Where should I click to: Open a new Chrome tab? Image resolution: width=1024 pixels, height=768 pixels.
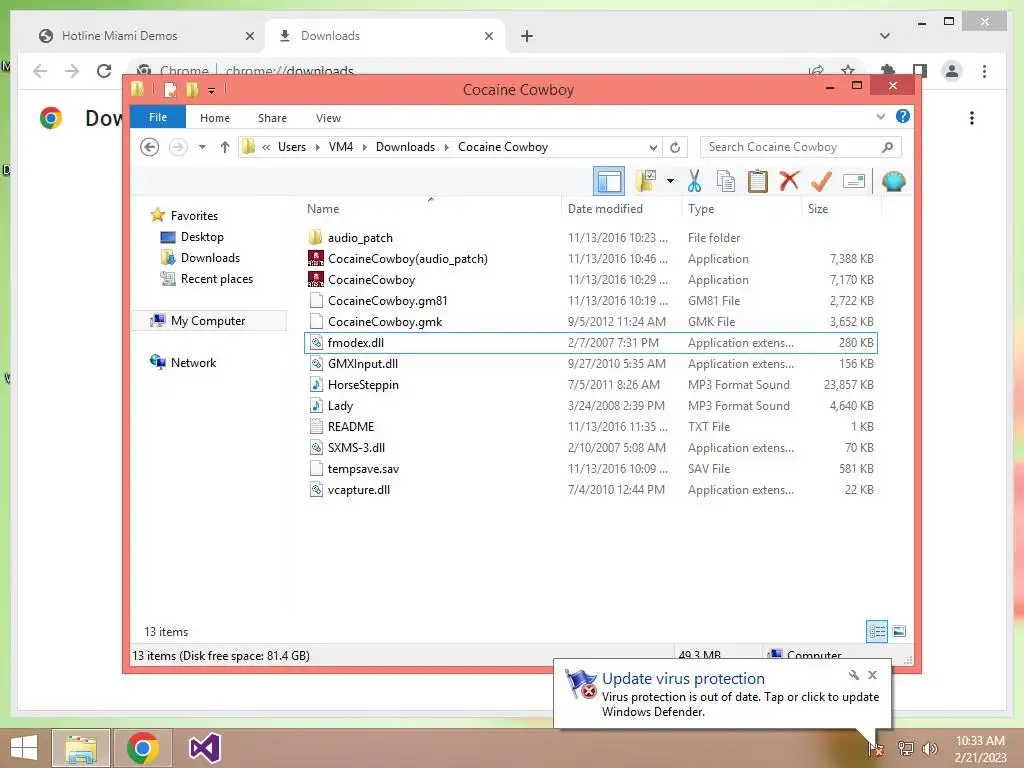coord(526,36)
